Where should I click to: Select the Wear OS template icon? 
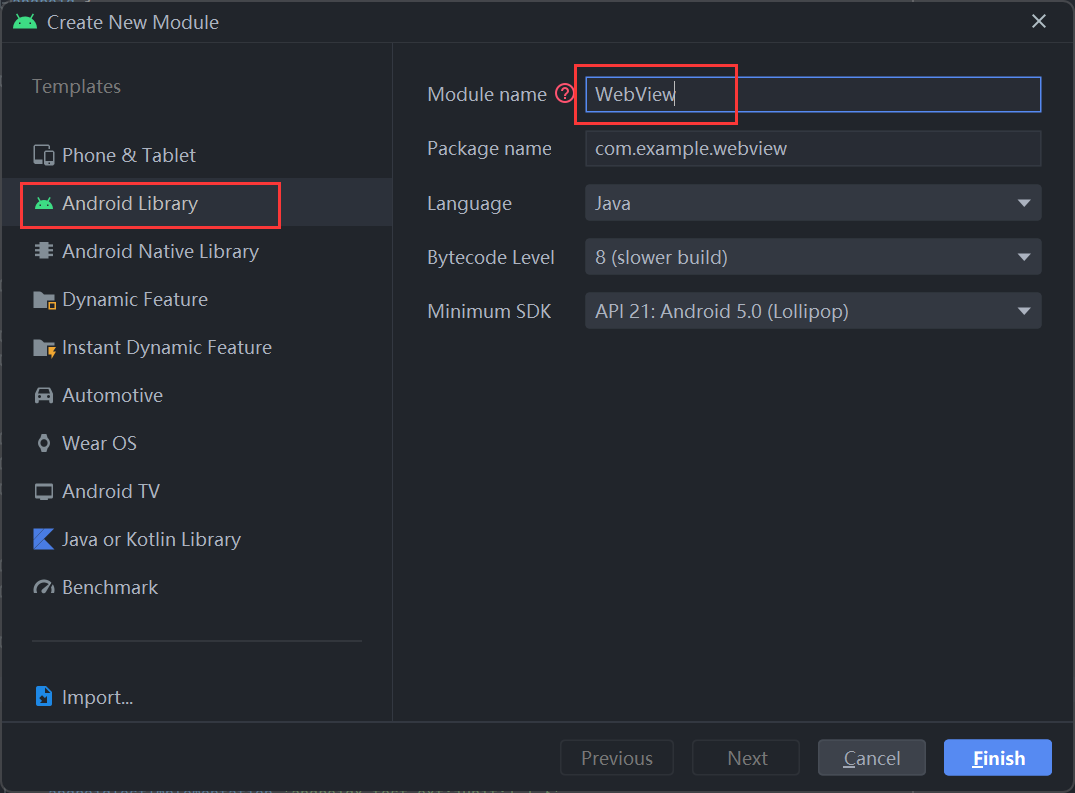click(44, 443)
